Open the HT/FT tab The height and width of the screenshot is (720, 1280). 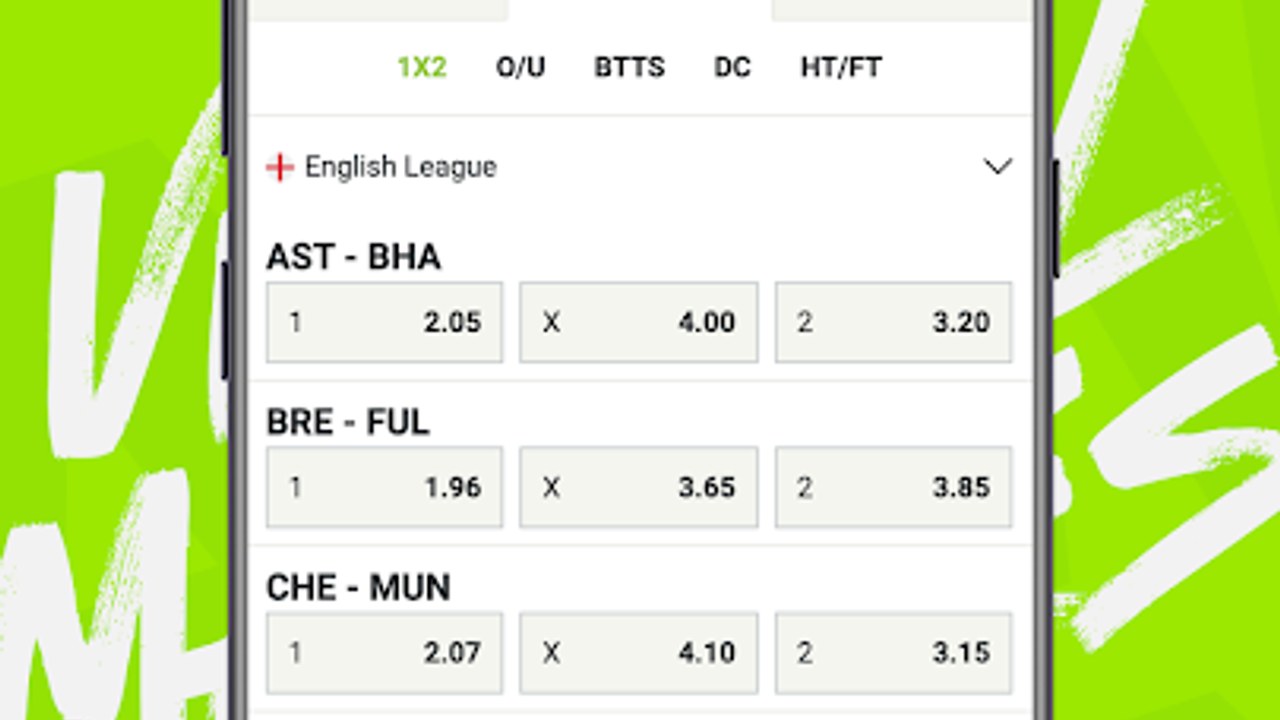click(841, 67)
